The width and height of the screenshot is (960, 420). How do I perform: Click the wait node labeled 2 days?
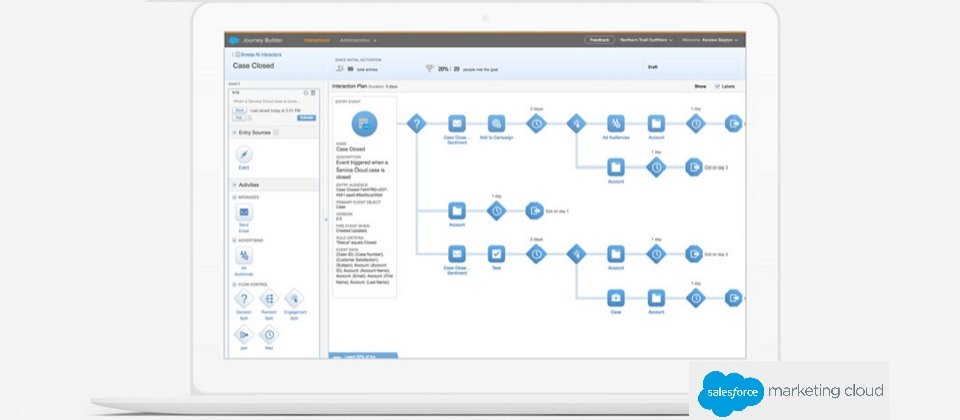click(536, 124)
